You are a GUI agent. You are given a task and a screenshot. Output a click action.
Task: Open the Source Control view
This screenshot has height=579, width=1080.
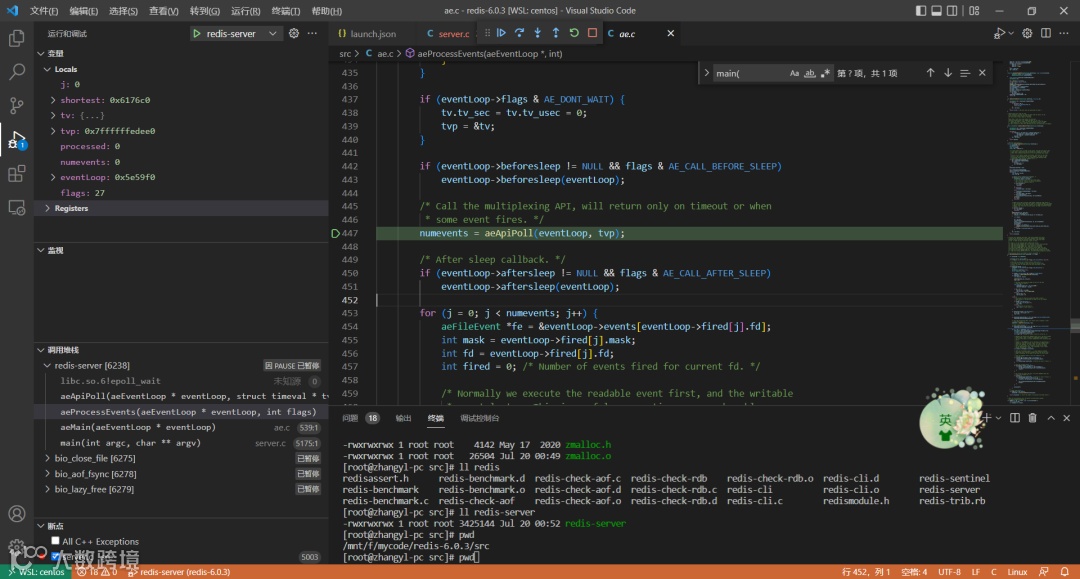click(x=16, y=105)
